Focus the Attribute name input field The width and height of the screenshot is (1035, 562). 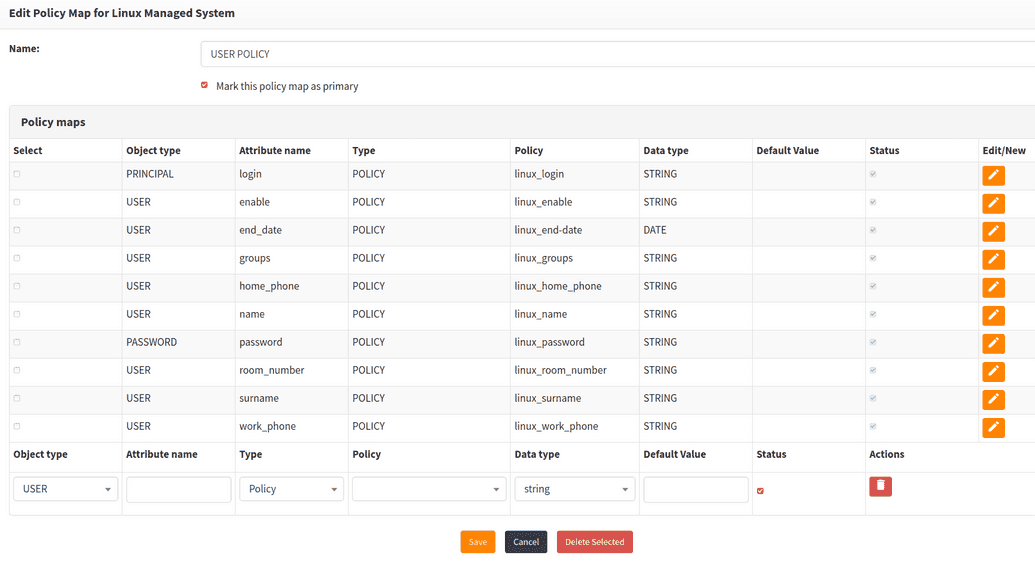[179, 489]
